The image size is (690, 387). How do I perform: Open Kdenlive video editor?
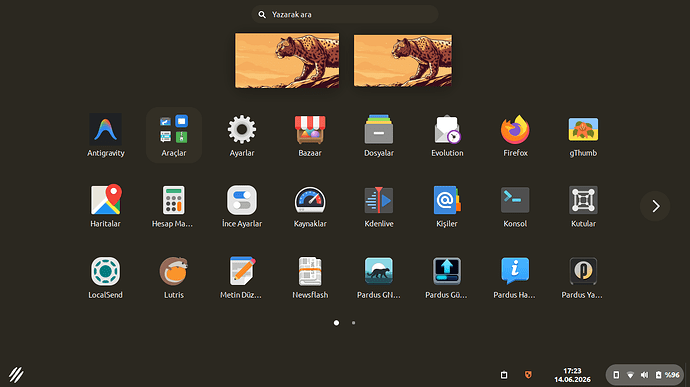click(x=378, y=206)
